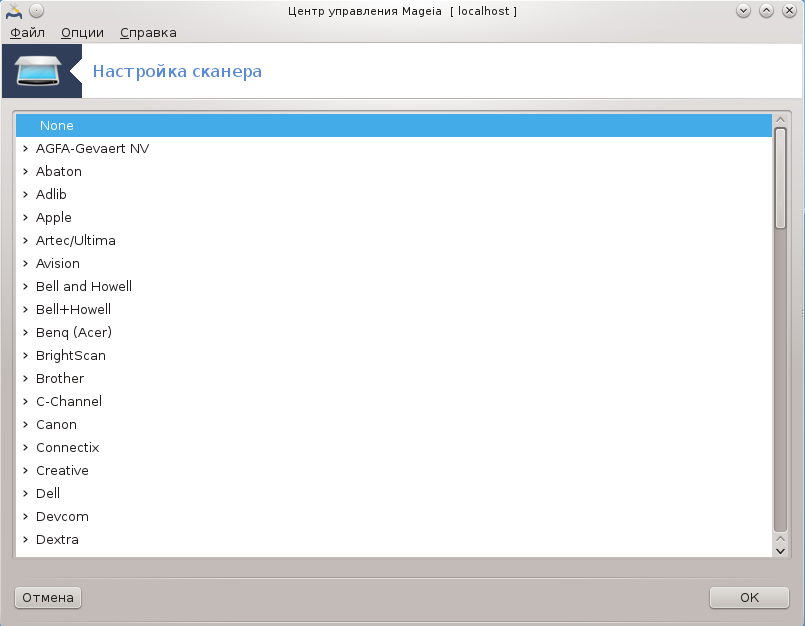805x626 pixels.
Task: Expand the Creative arrow
Action: pyautogui.click(x=25, y=470)
